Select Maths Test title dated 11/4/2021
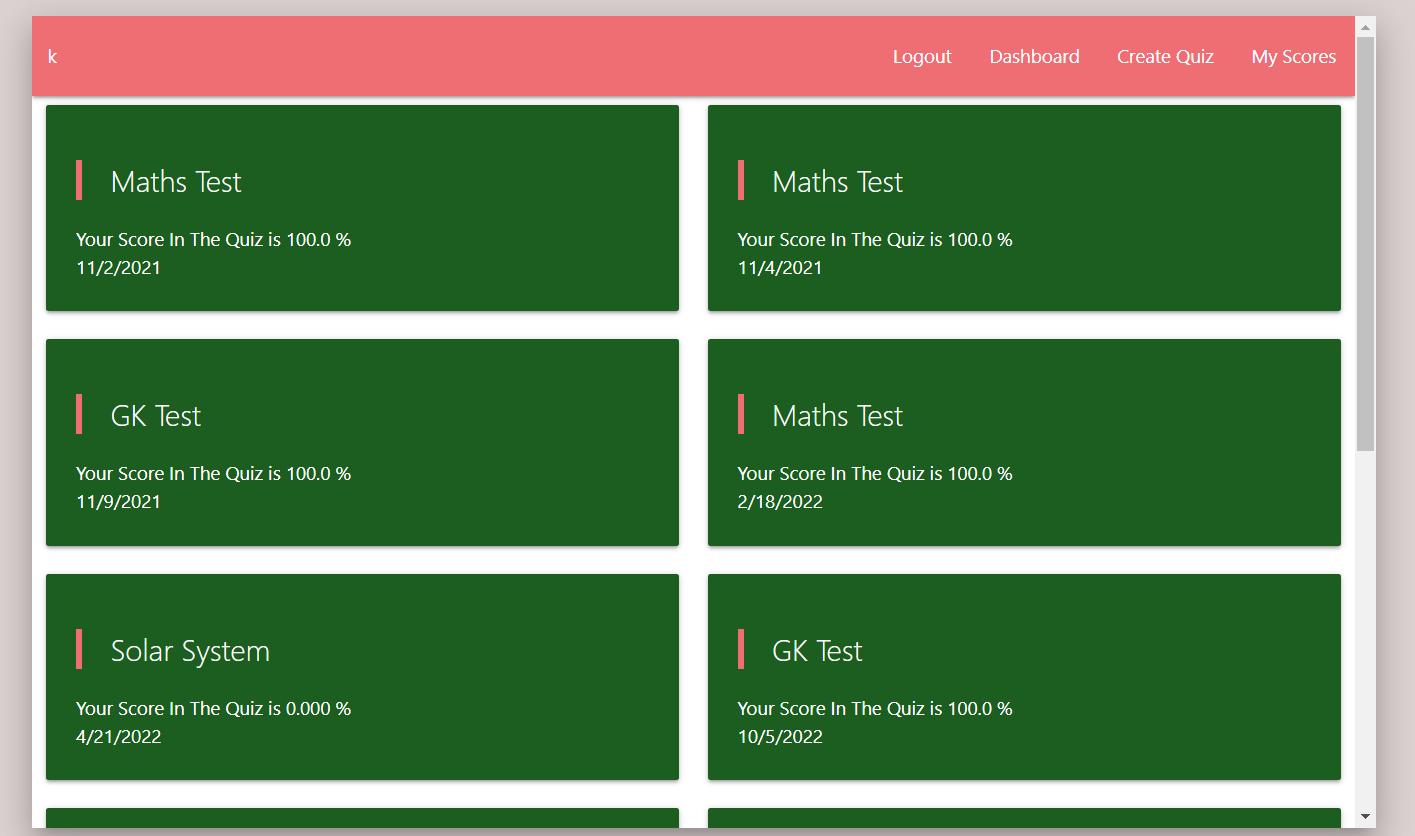The width and height of the screenshot is (1415, 836). pyautogui.click(x=837, y=182)
